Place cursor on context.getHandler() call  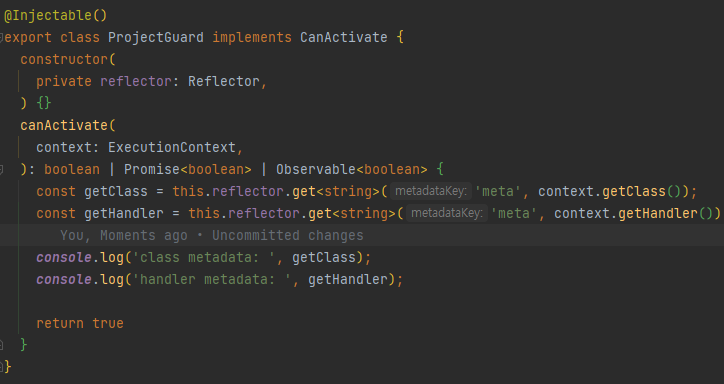click(637, 213)
